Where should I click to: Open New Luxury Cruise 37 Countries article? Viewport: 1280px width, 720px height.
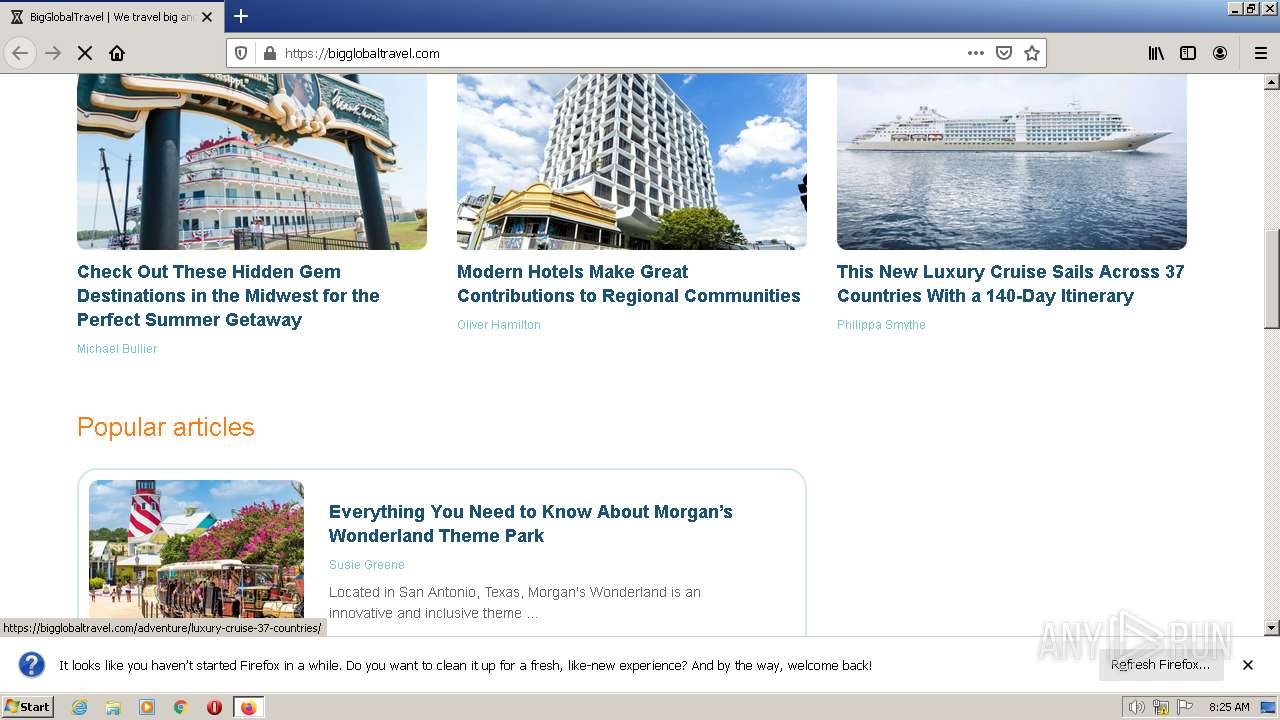click(x=1011, y=284)
